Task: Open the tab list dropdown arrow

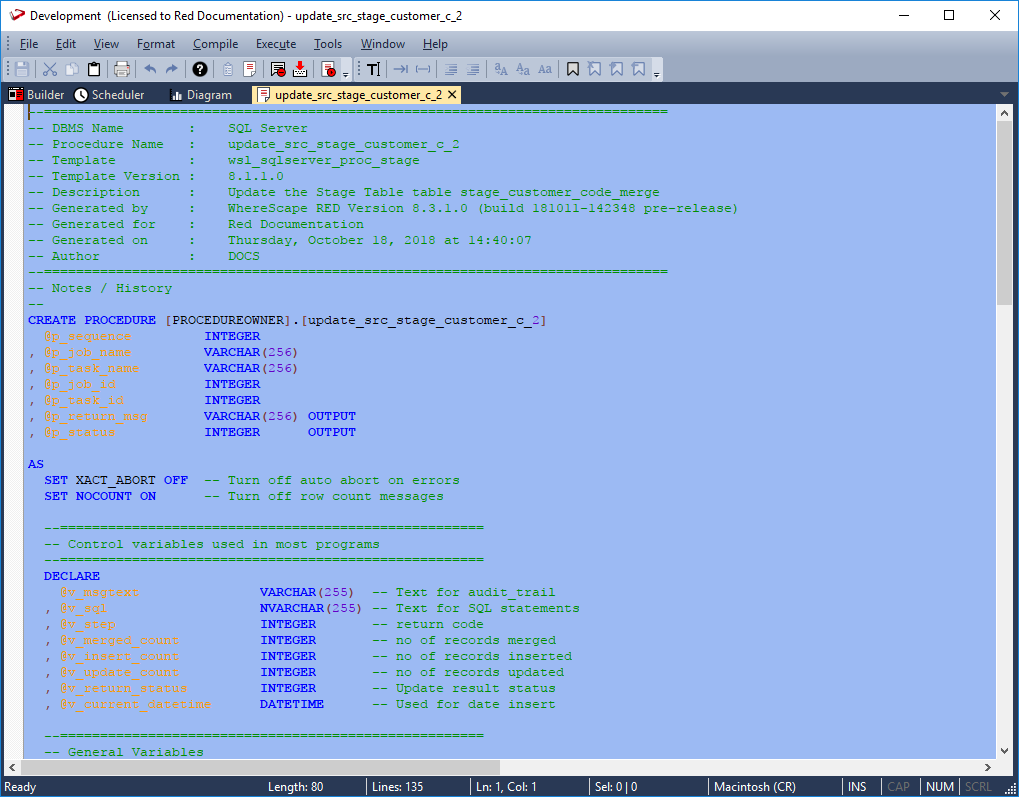Action: click(1004, 95)
